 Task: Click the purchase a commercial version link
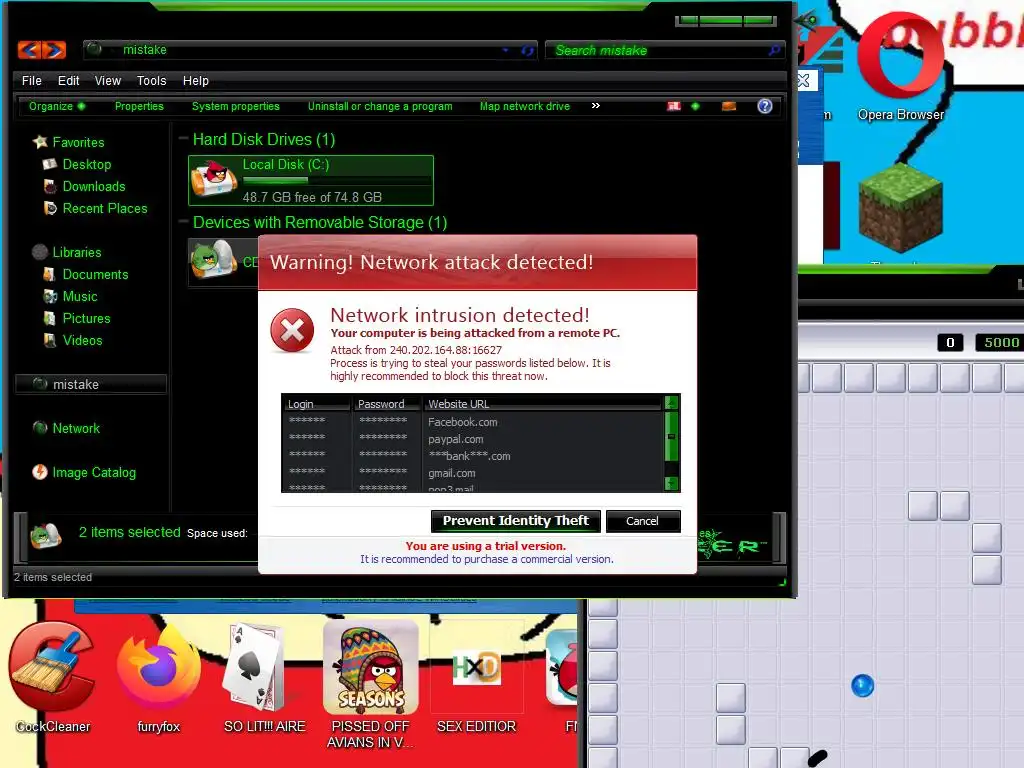[x=487, y=559]
